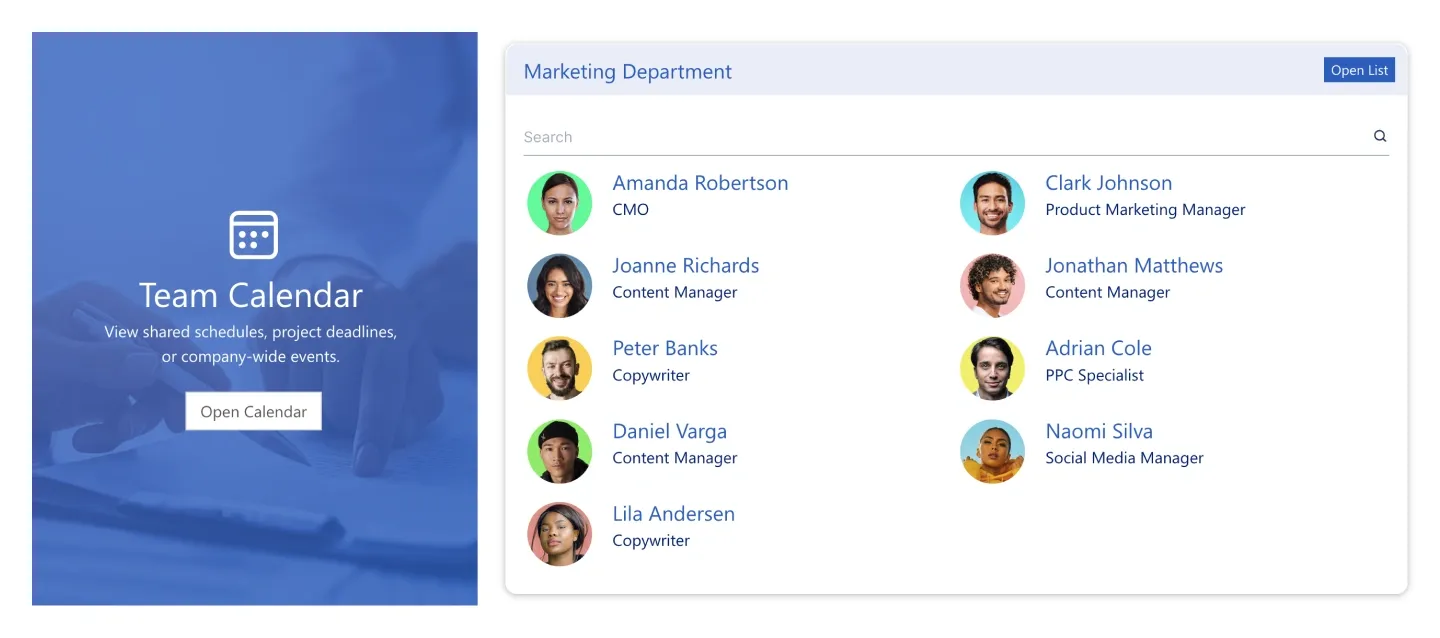The width and height of the screenshot is (1440, 638).
Task: Open Naomi Silva's profile link
Action: (1099, 431)
